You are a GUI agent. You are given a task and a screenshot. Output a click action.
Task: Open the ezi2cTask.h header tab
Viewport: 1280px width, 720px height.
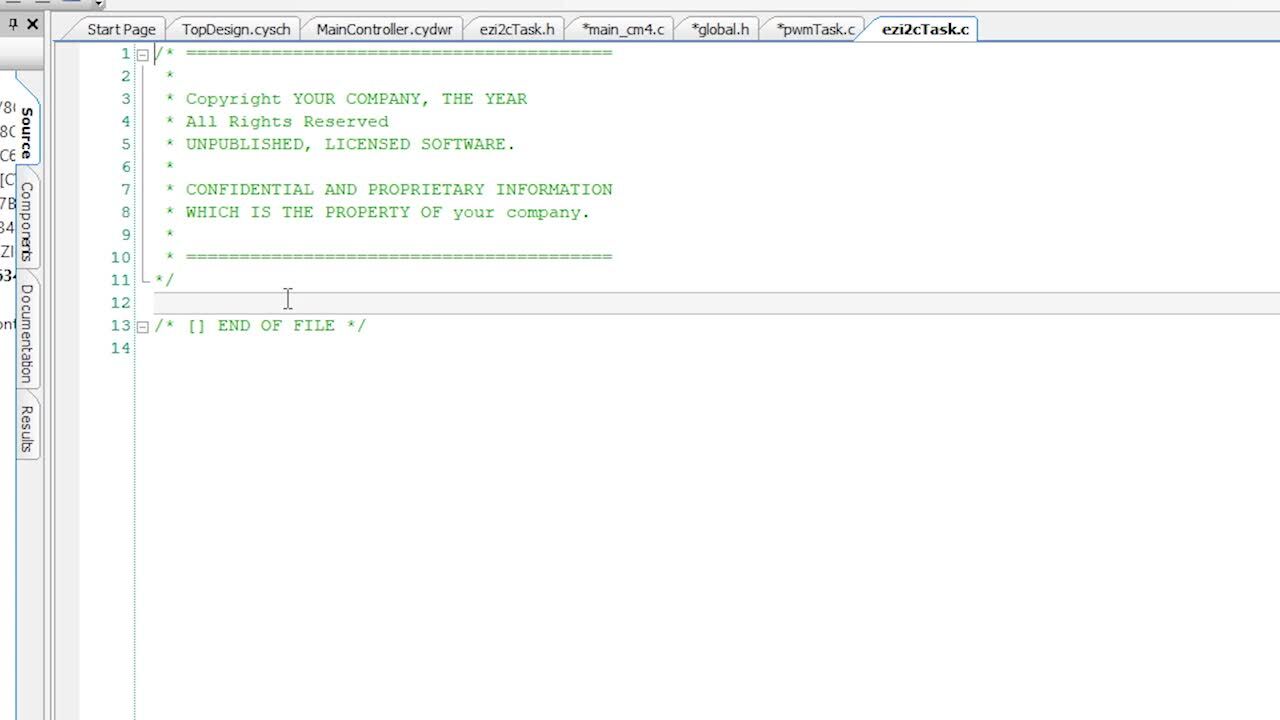[516, 29]
